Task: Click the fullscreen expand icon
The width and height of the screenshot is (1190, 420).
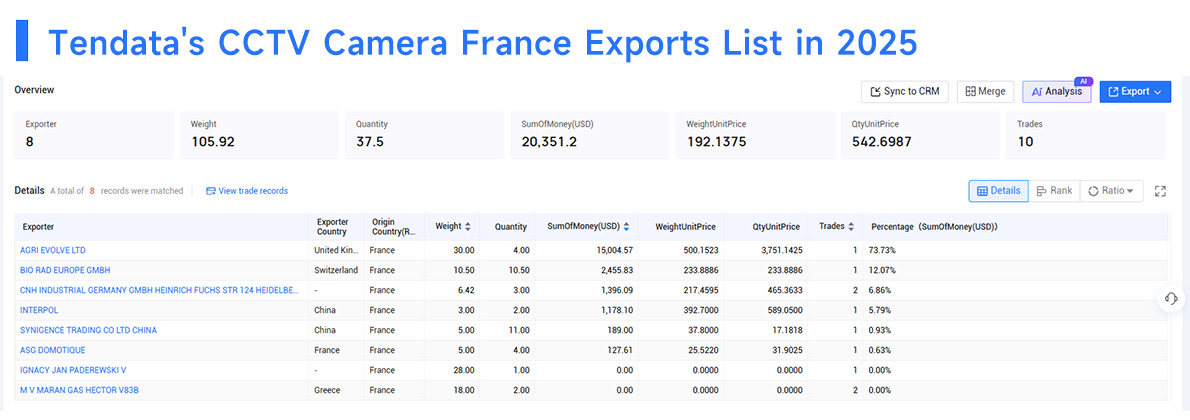Action: coord(1160,191)
